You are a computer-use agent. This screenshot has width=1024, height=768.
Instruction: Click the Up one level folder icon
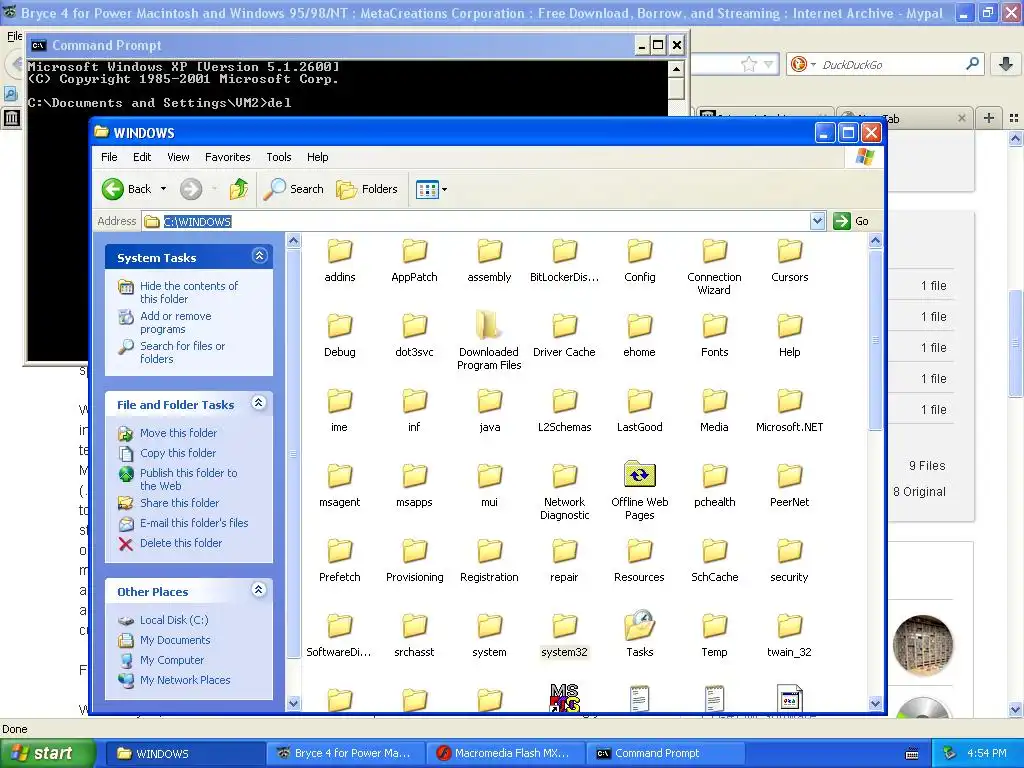point(239,189)
